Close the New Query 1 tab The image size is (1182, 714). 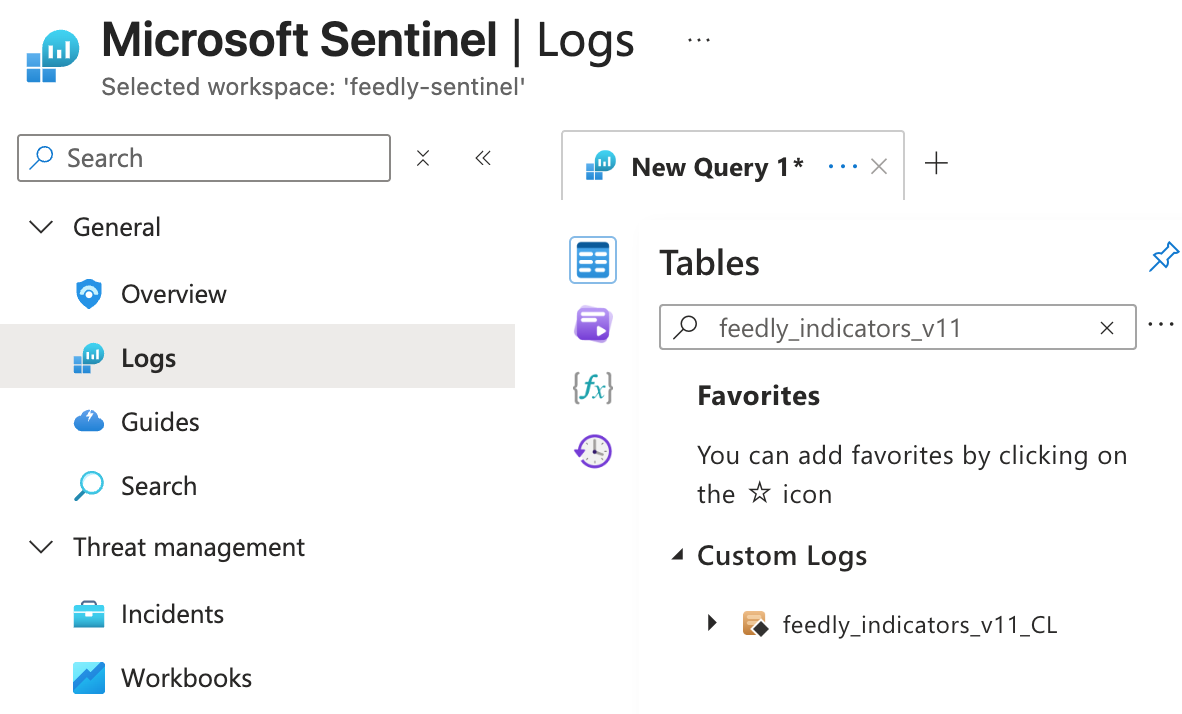[x=879, y=167]
